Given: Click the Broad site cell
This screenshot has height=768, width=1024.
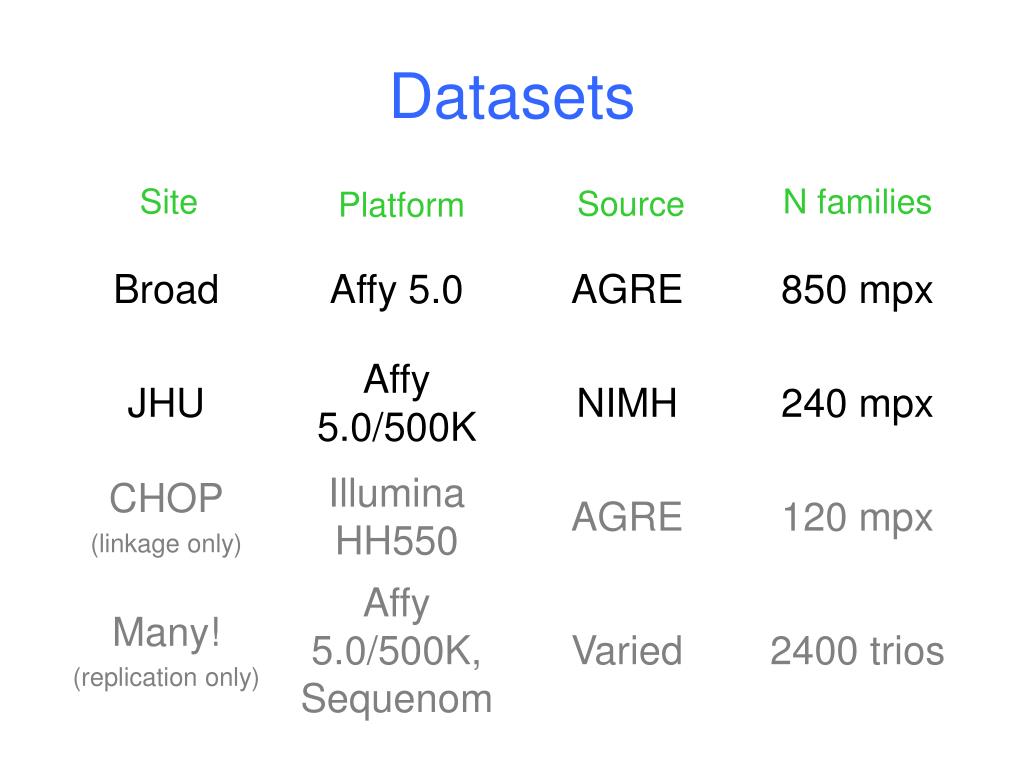Looking at the screenshot, I should [x=166, y=289].
